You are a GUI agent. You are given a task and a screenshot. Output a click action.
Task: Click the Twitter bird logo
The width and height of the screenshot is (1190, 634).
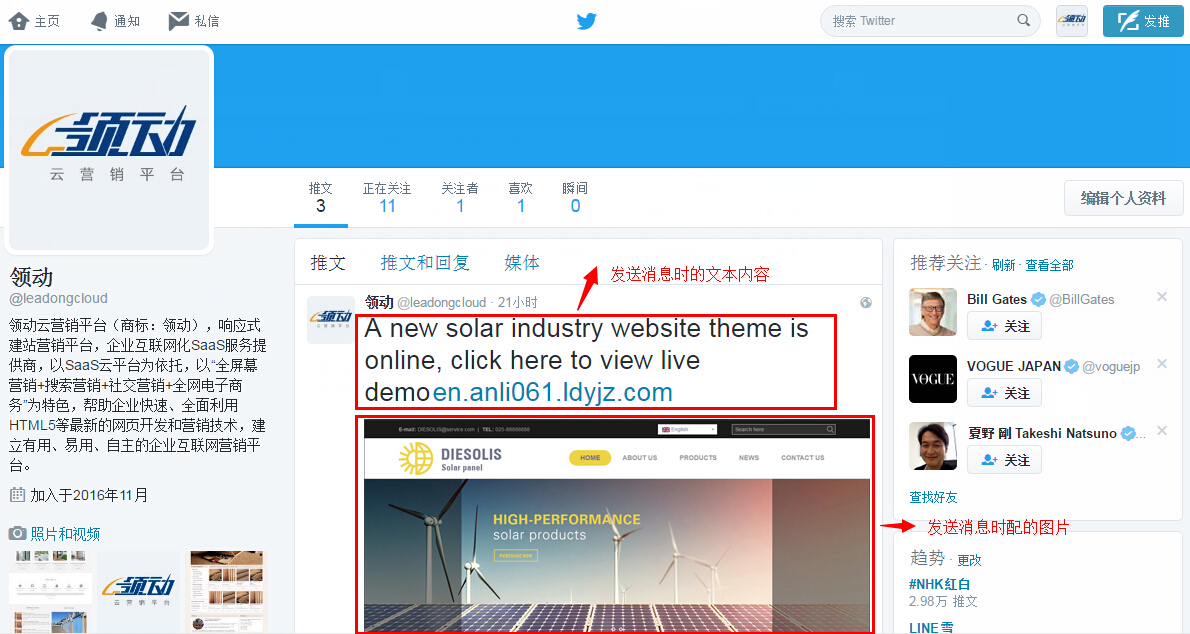(x=586, y=20)
